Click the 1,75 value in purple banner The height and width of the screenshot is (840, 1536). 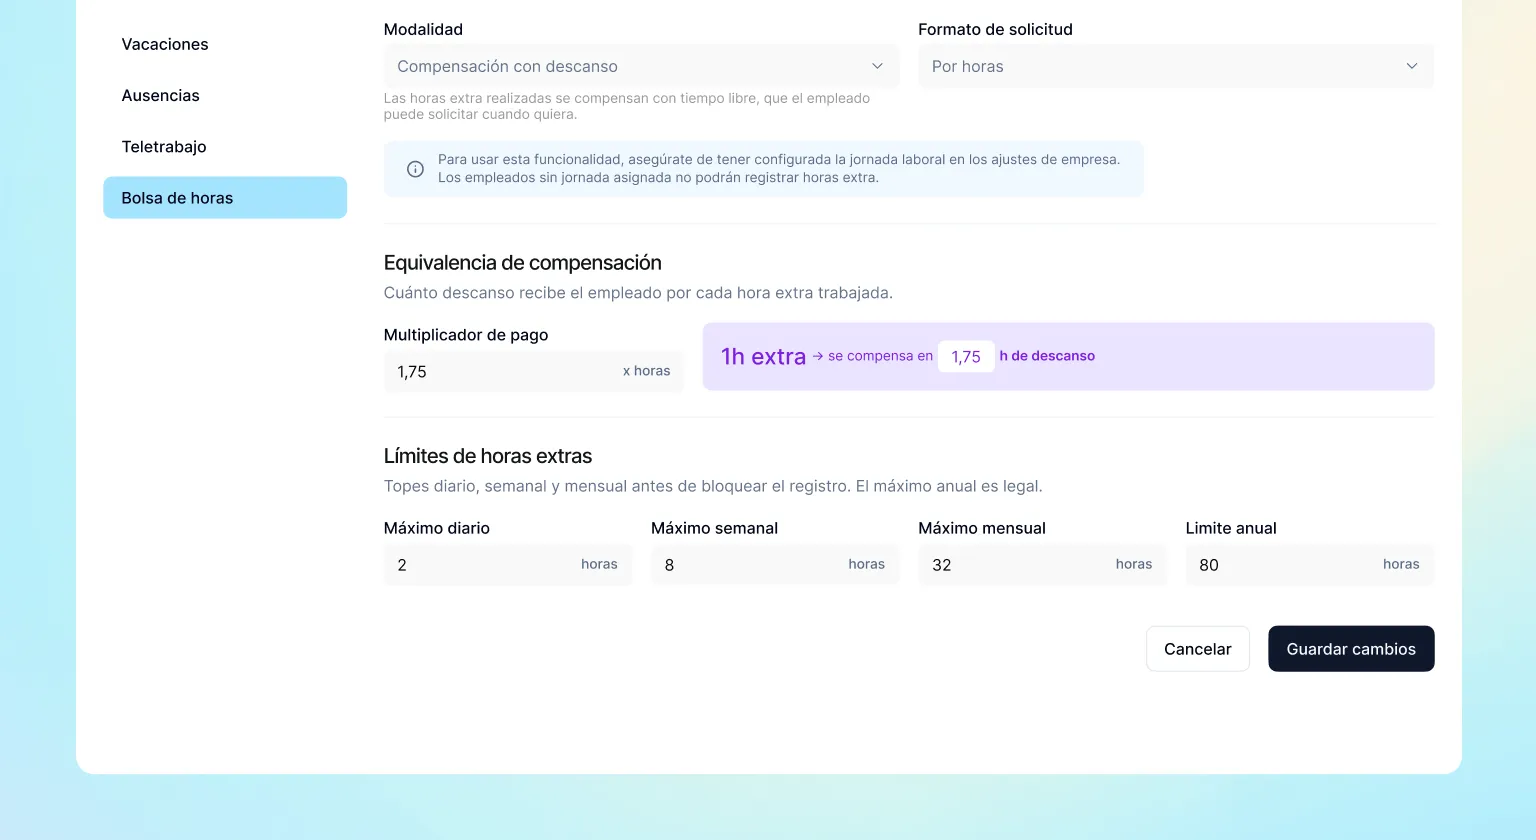point(966,356)
